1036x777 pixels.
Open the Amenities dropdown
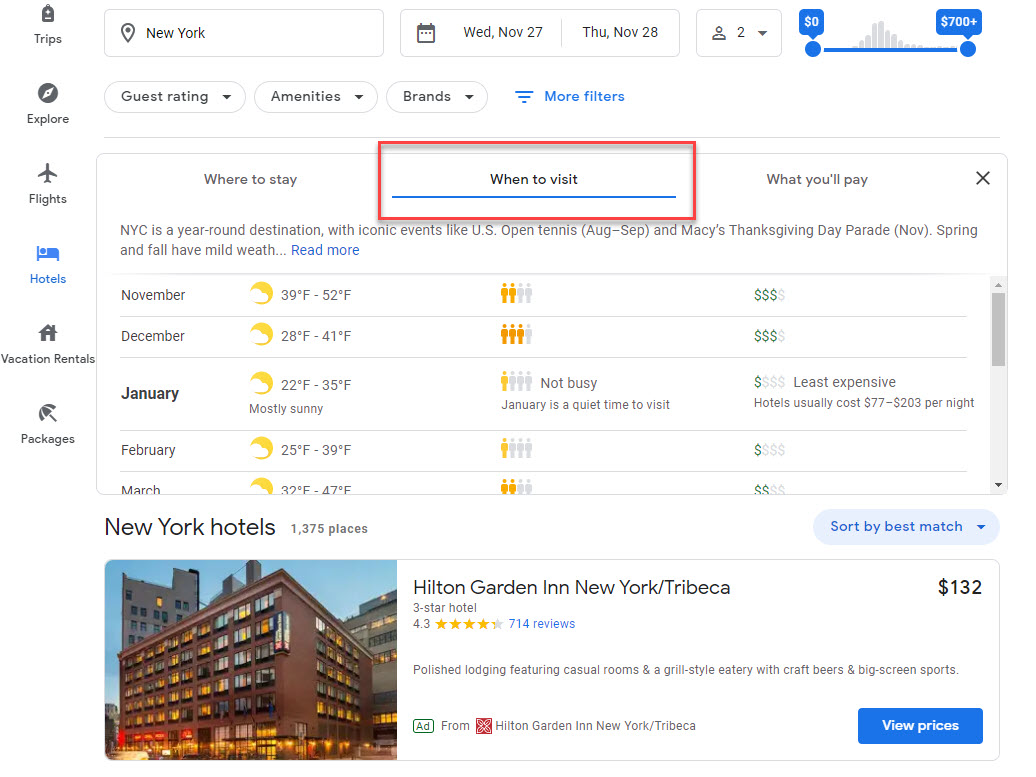pyautogui.click(x=315, y=97)
